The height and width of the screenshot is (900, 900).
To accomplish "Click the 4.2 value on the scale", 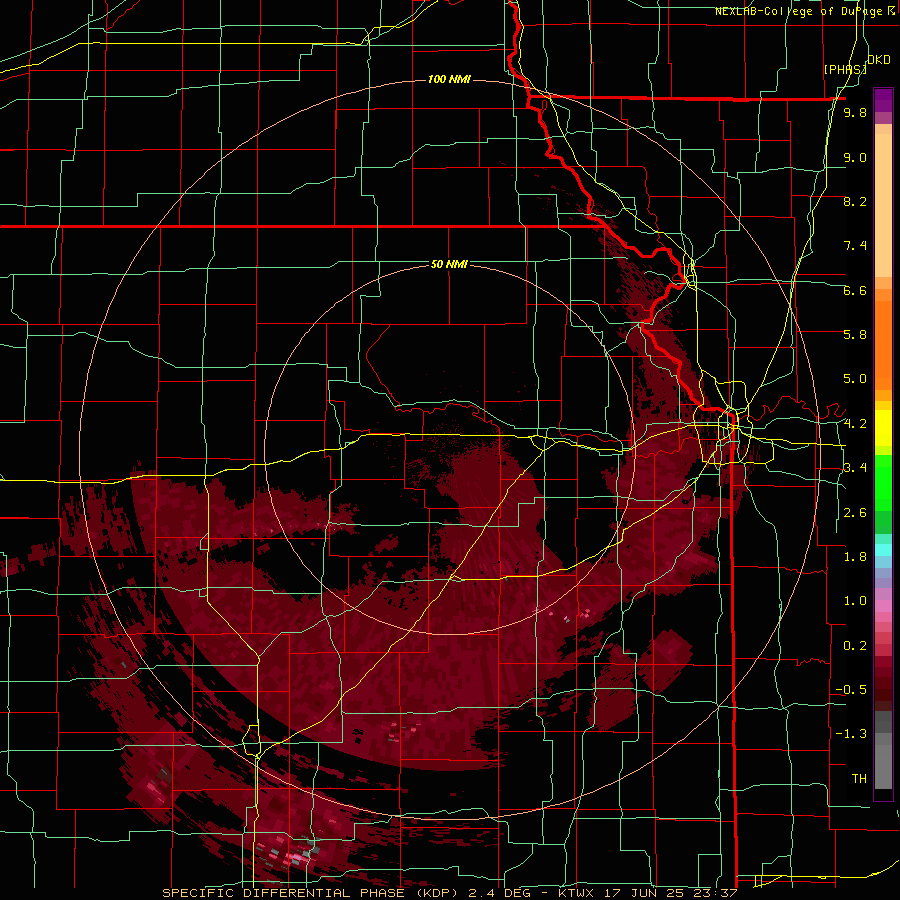I will point(855,424).
